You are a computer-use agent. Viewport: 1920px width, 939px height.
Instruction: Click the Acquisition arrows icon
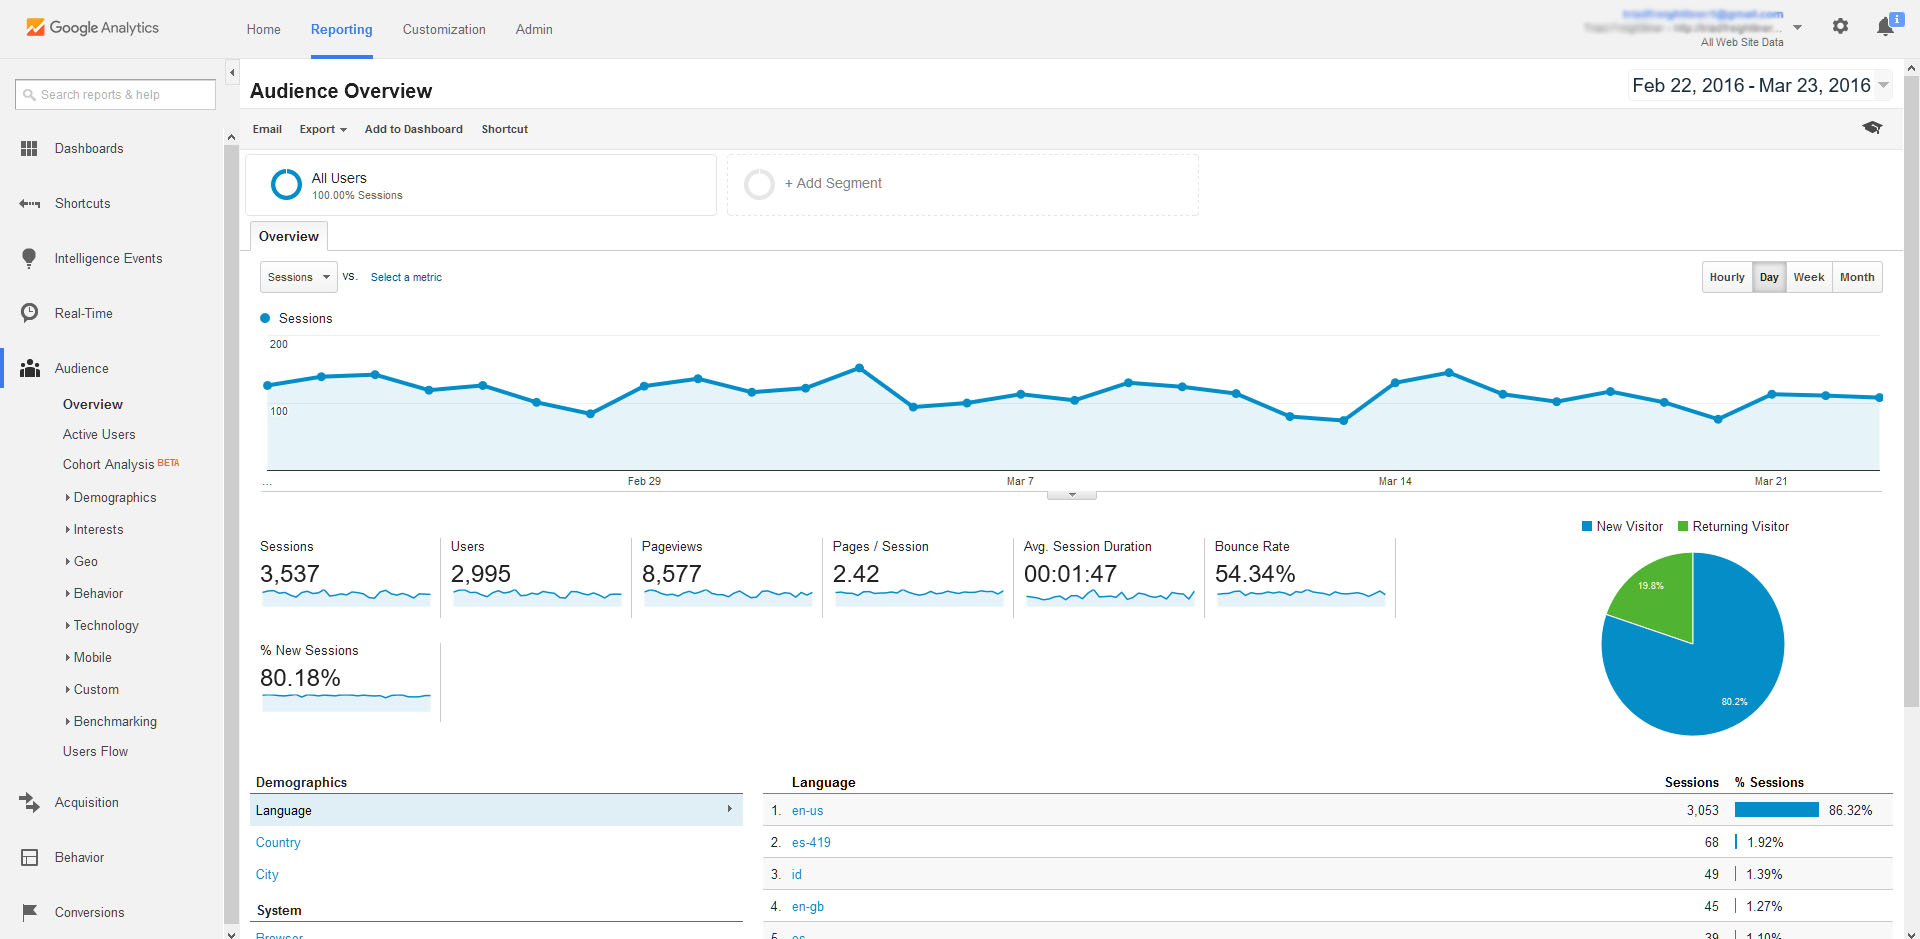point(29,802)
